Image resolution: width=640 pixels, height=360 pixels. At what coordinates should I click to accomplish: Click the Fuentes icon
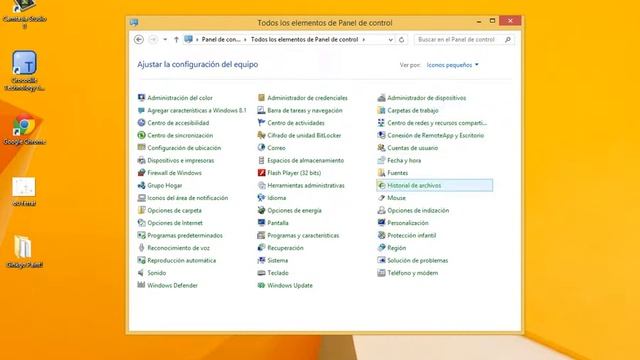[x=381, y=173]
